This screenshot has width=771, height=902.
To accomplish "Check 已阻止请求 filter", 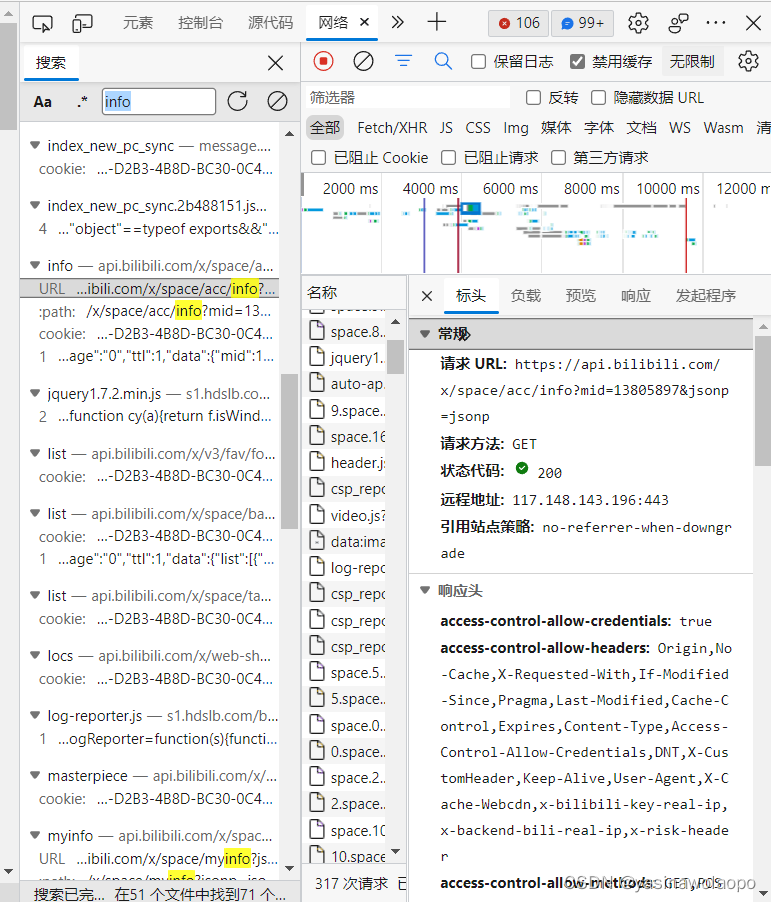I will (448, 158).
